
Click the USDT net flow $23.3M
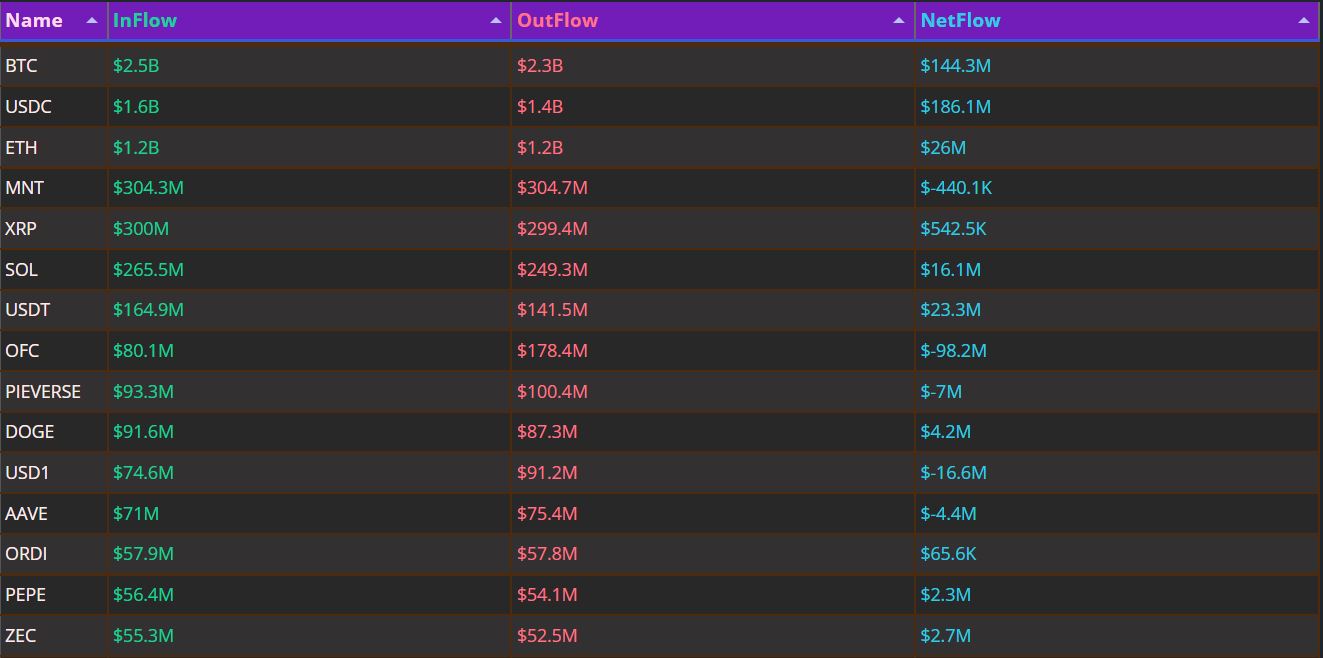point(950,310)
